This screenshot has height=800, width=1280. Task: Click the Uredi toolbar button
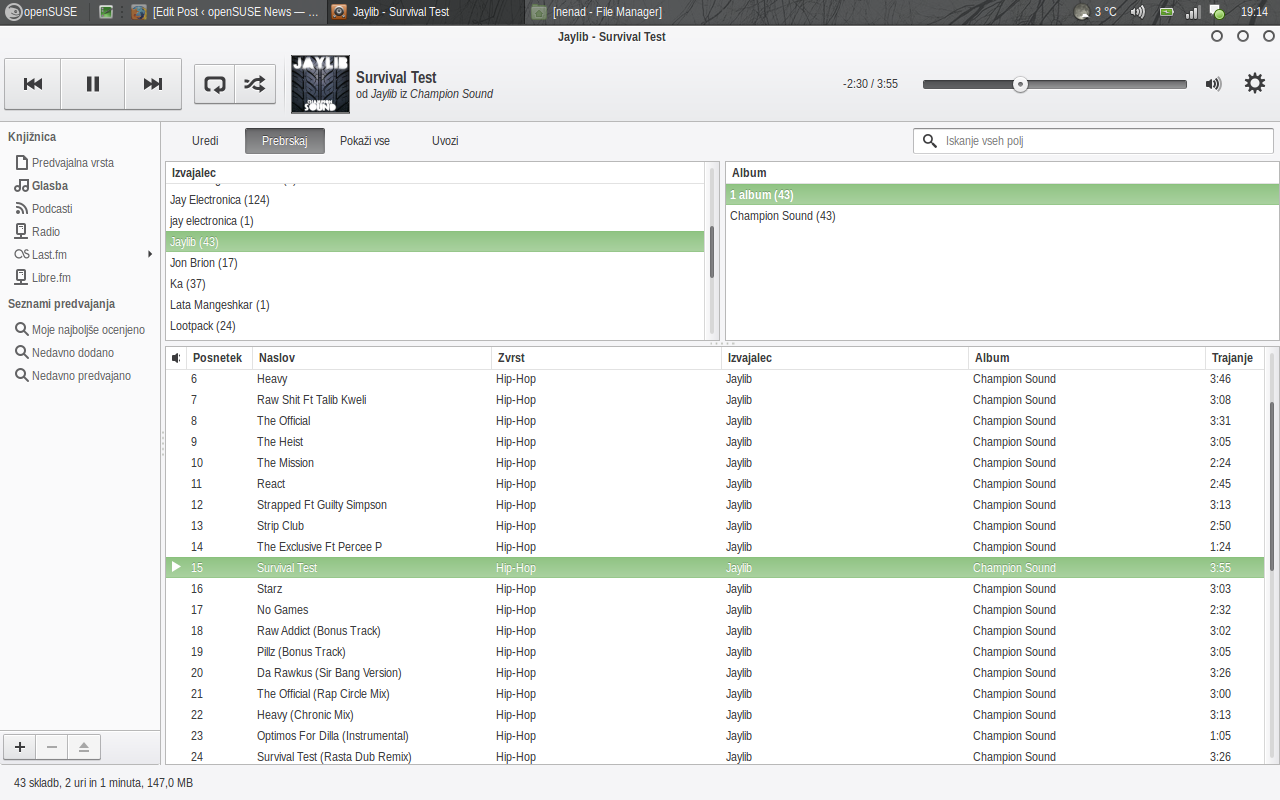pyautogui.click(x=205, y=141)
